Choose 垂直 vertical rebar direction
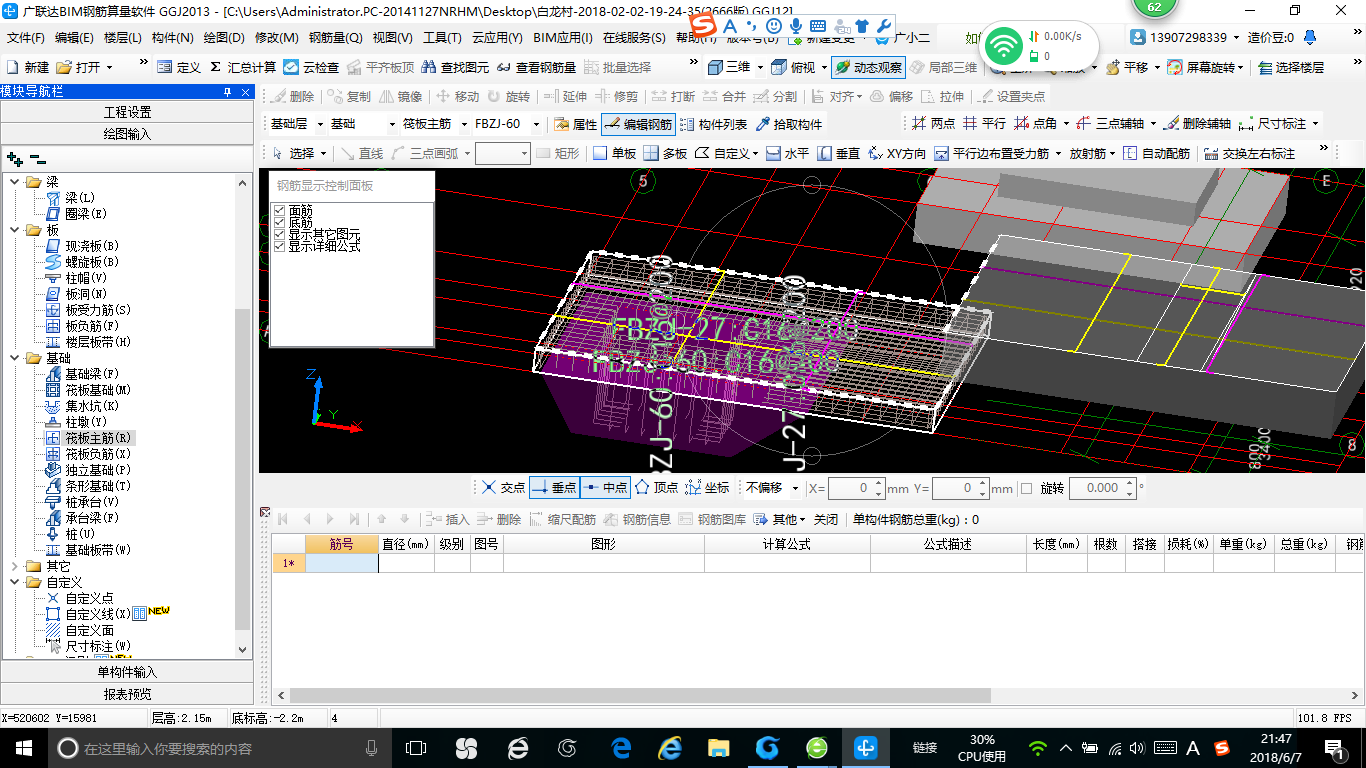1366x768 pixels. point(839,153)
